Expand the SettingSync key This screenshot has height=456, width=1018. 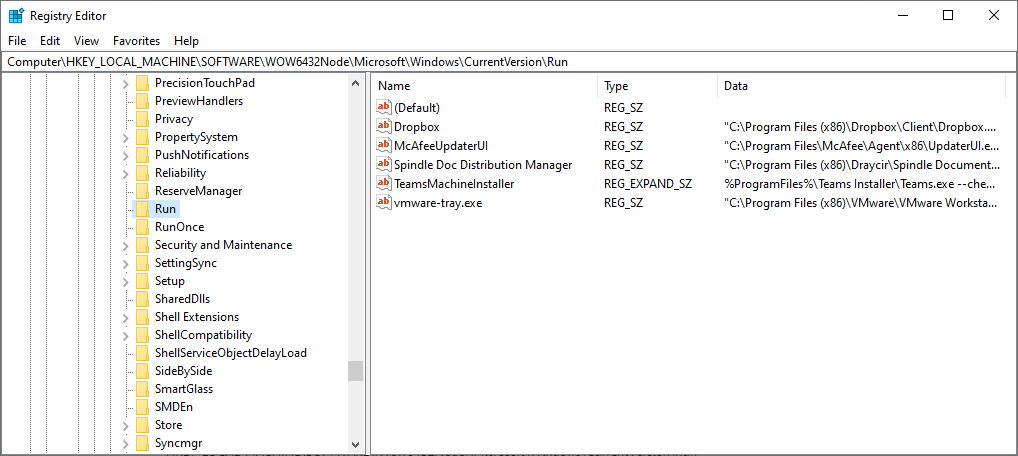coord(126,263)
